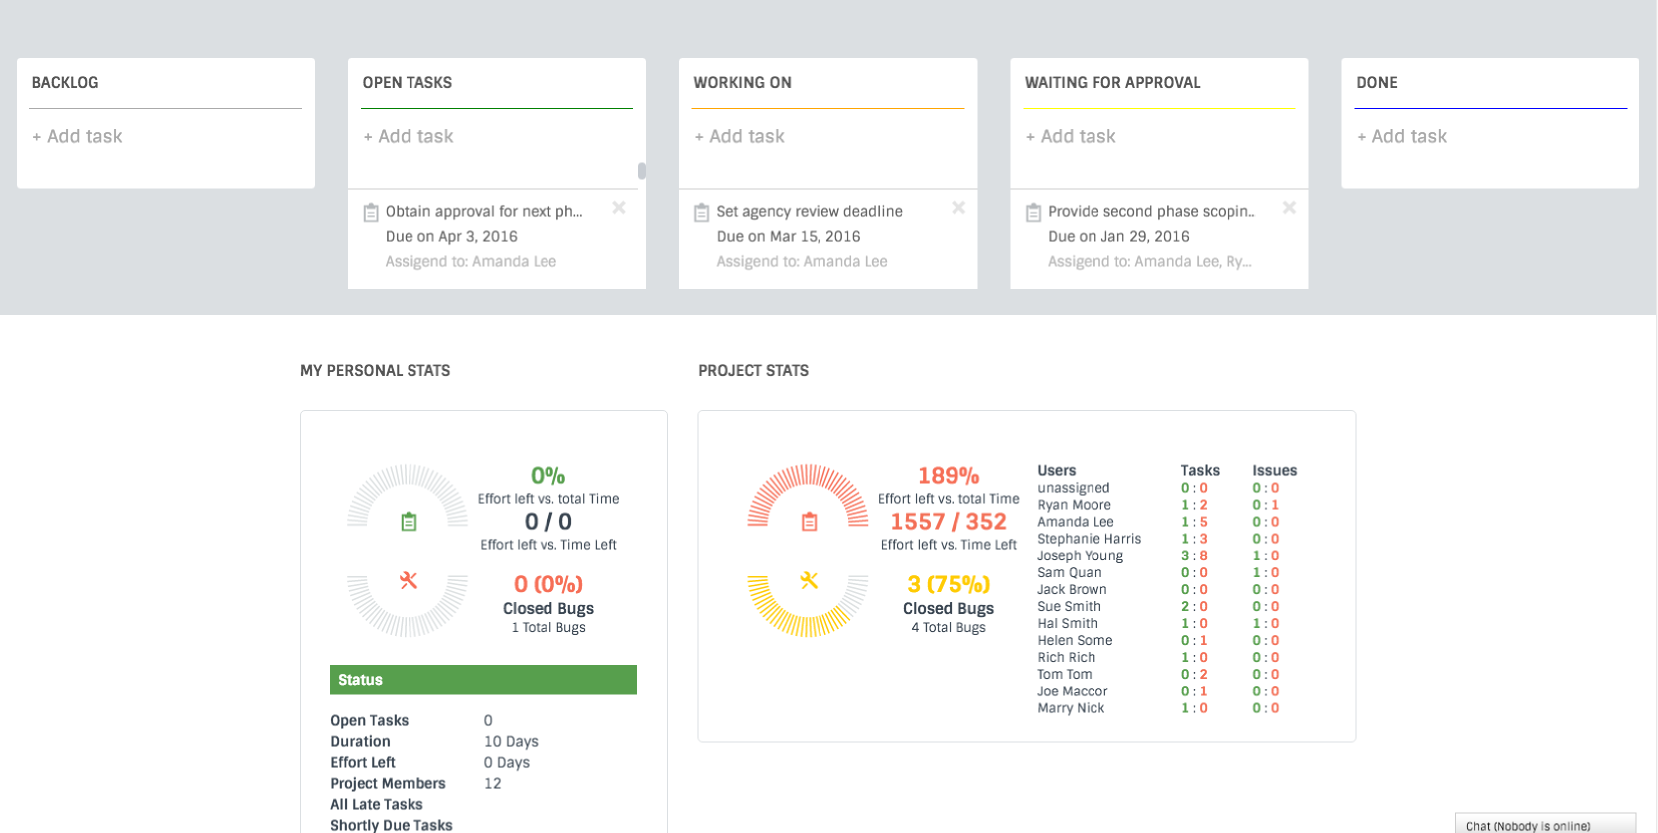
Task: Click Due on Jan 29, 2016 date
Action: tap(1119, 237)
